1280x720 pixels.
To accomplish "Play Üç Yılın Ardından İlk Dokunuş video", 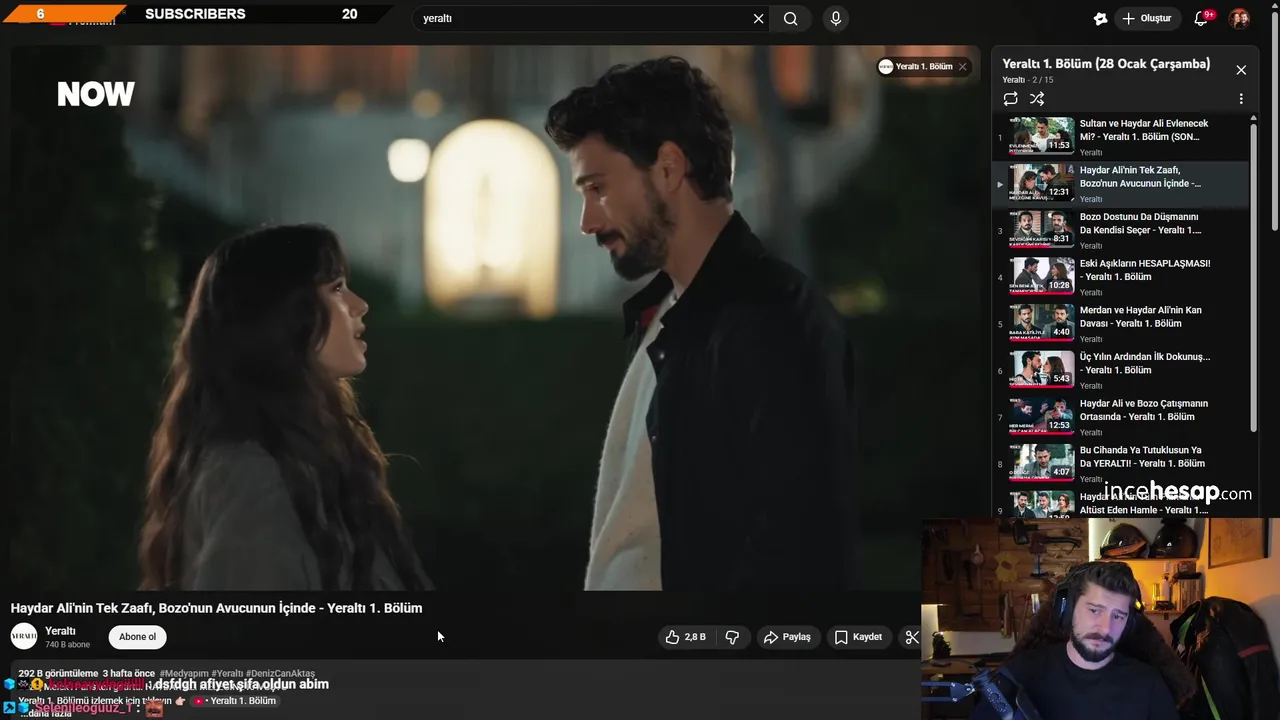I will coord(1120,370).
